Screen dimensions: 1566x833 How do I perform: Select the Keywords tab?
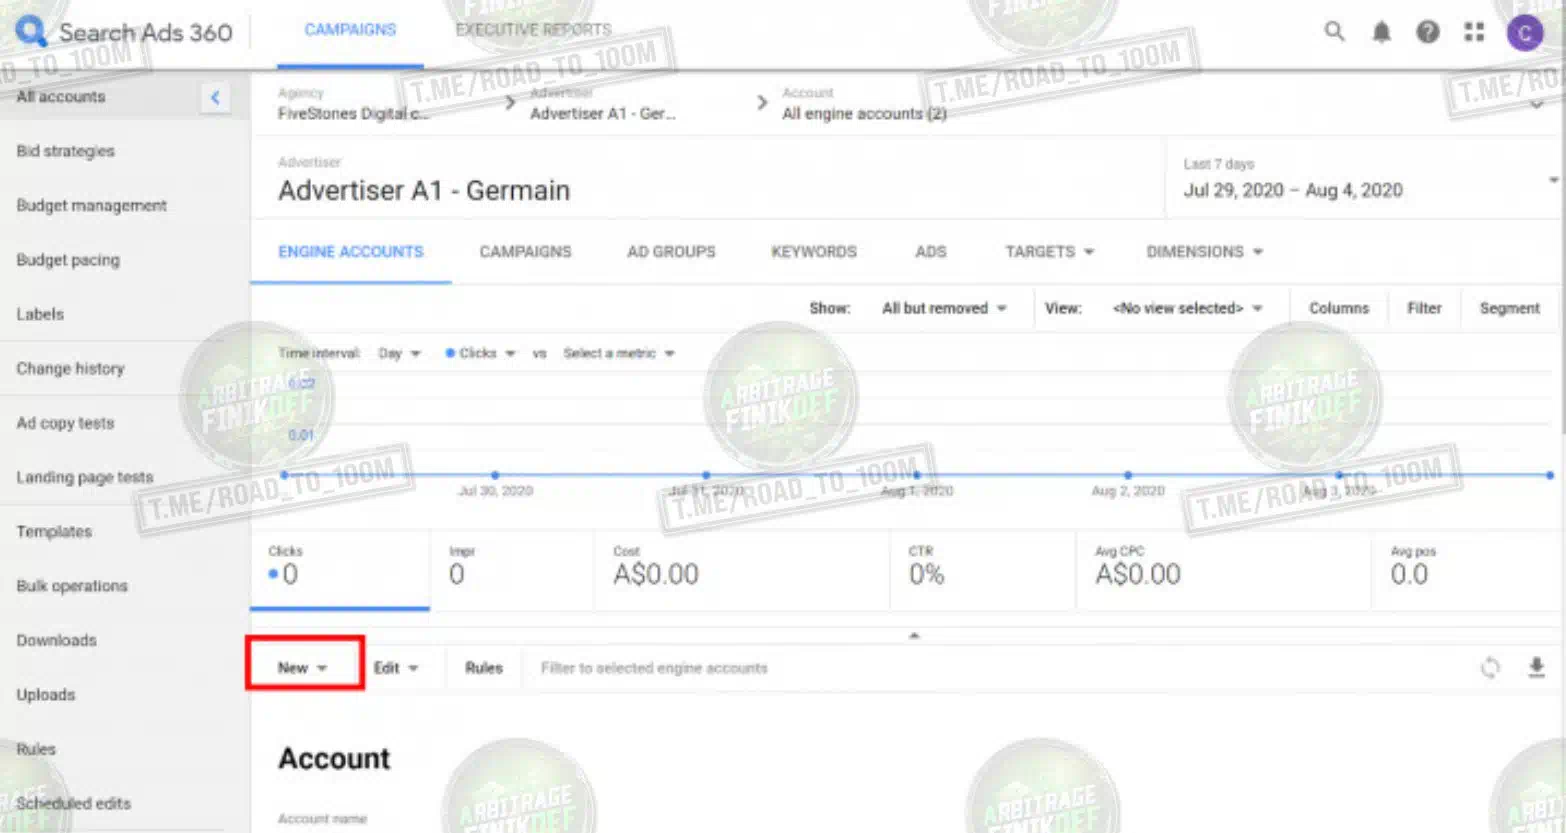pos(814,252)
